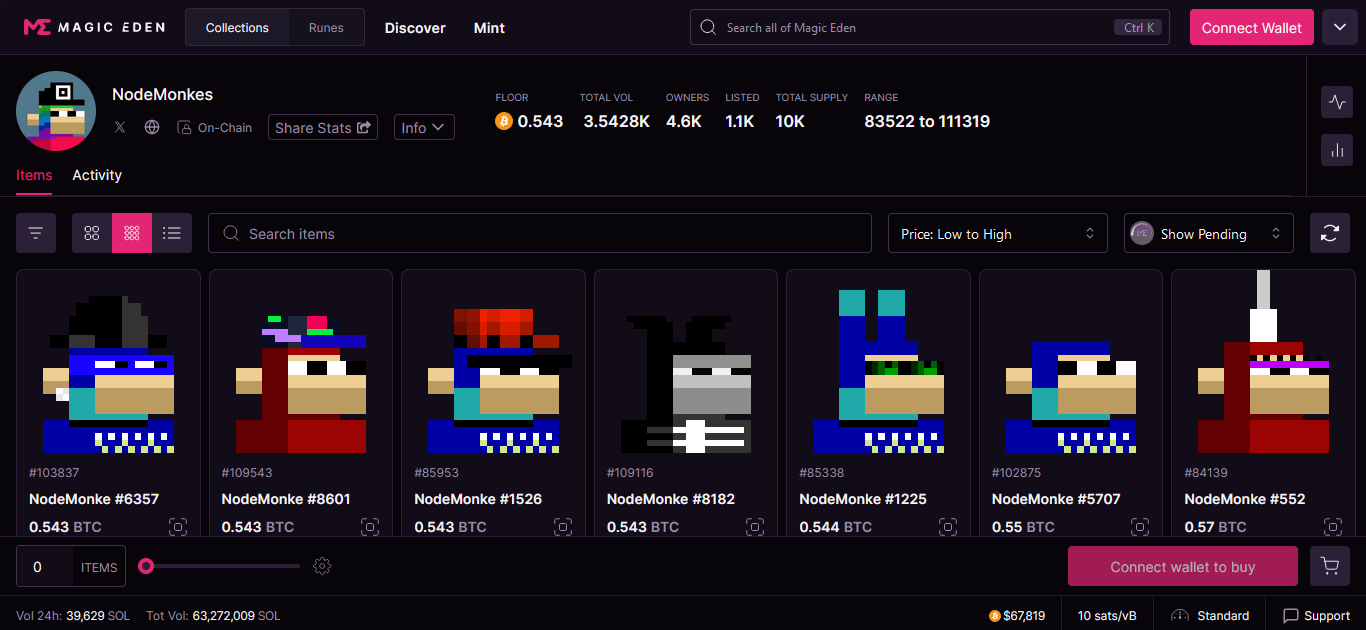
Task: Click the NodeMonke #552 title
Action: coord(1245,498)
